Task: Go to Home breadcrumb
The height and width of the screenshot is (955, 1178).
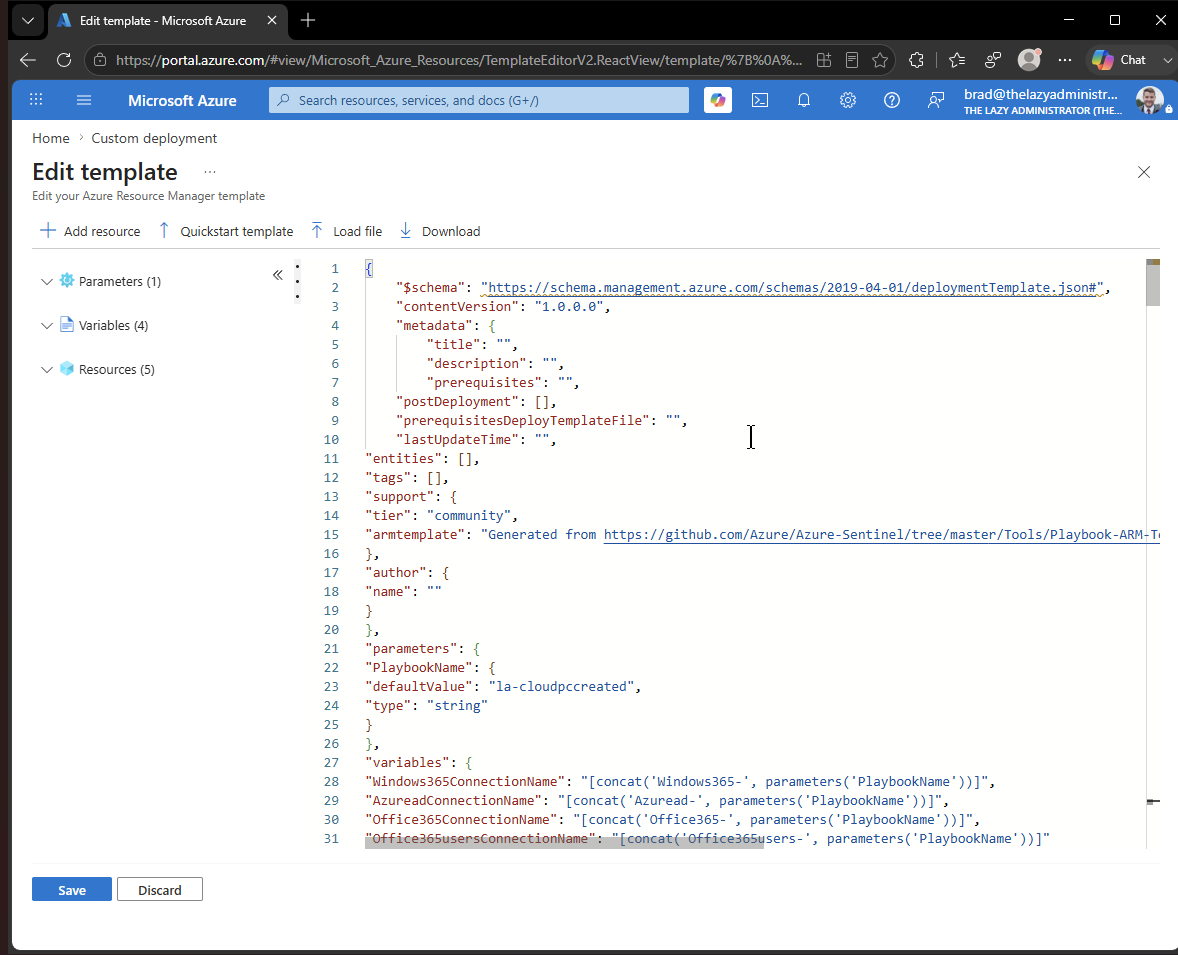Action: tap(50, 138)
